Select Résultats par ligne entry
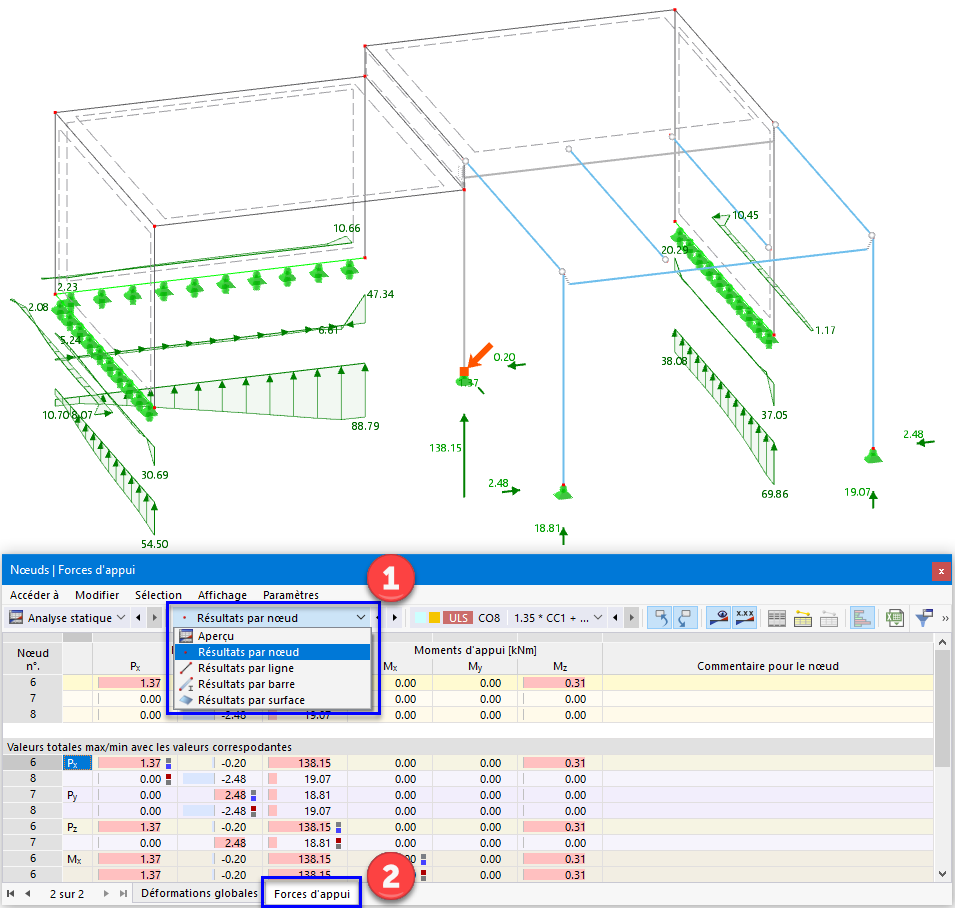Screen dimensions: 955x908 (x=272, y=668)
